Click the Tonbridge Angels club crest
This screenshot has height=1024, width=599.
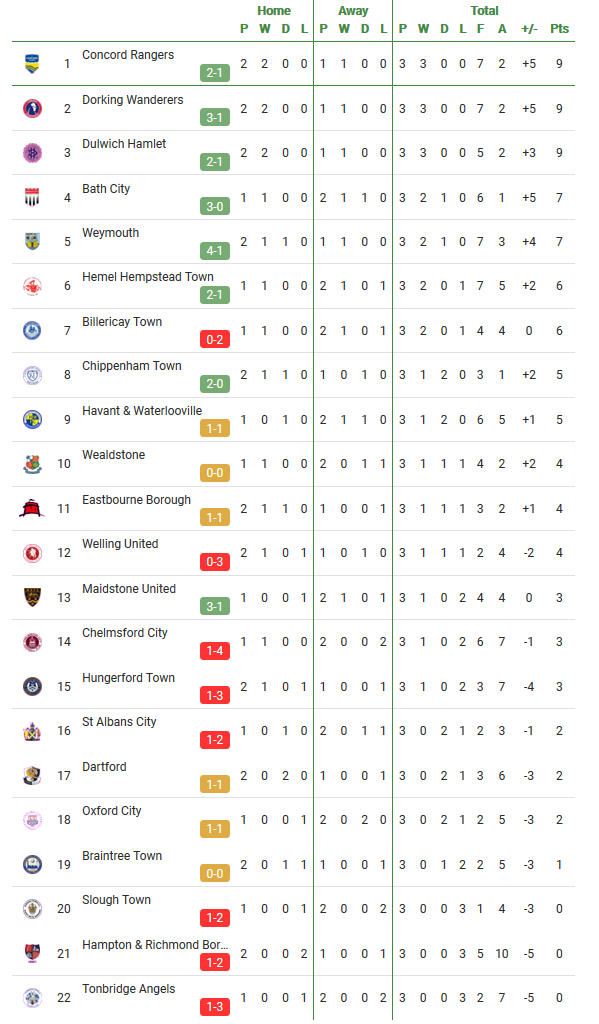[x=32, y=997]
